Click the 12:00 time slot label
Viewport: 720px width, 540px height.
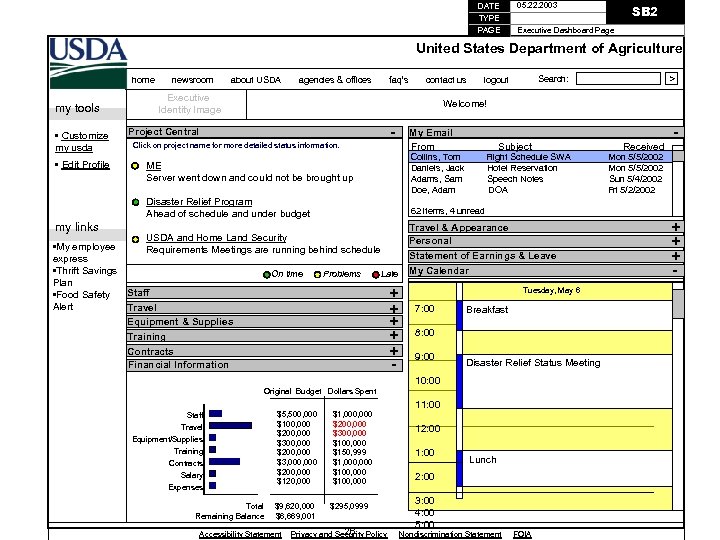(x=428, y=428)
